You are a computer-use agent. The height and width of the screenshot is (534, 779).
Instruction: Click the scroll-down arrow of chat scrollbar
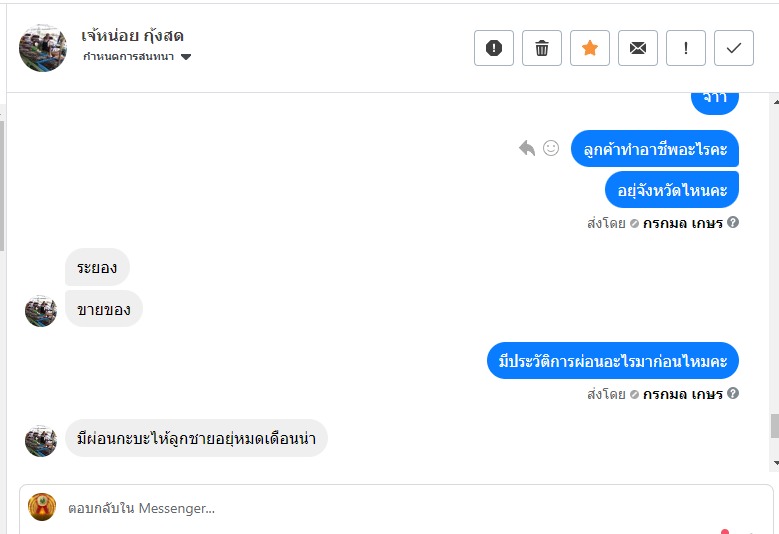774,463
